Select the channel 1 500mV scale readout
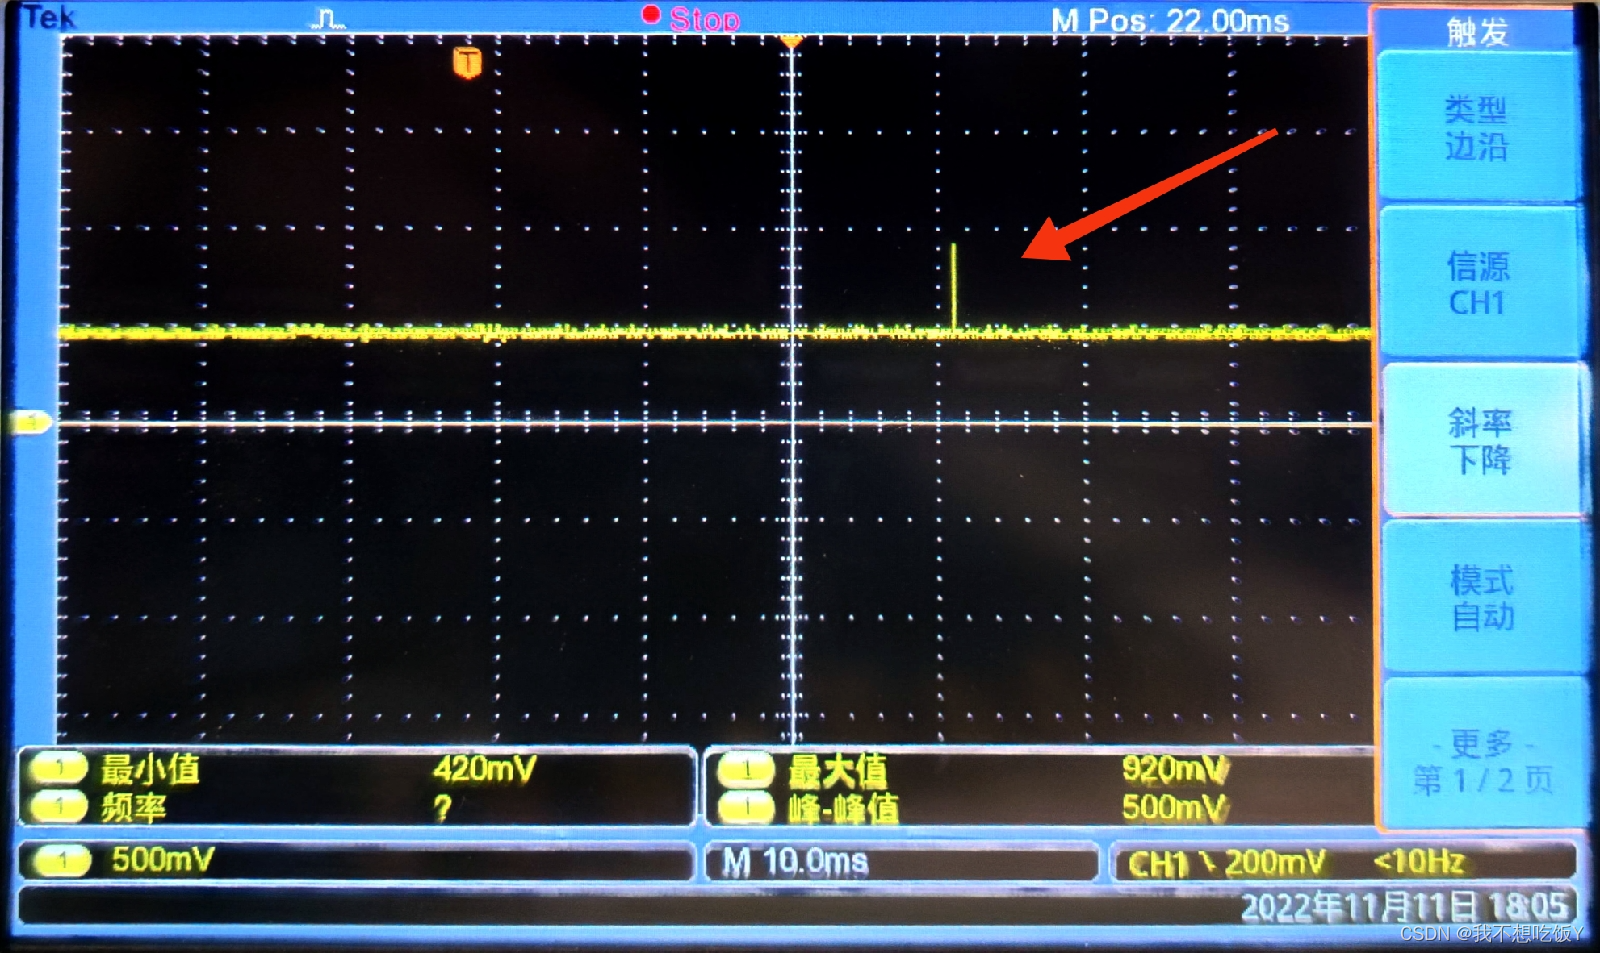1600x953 pixels. 162,860
